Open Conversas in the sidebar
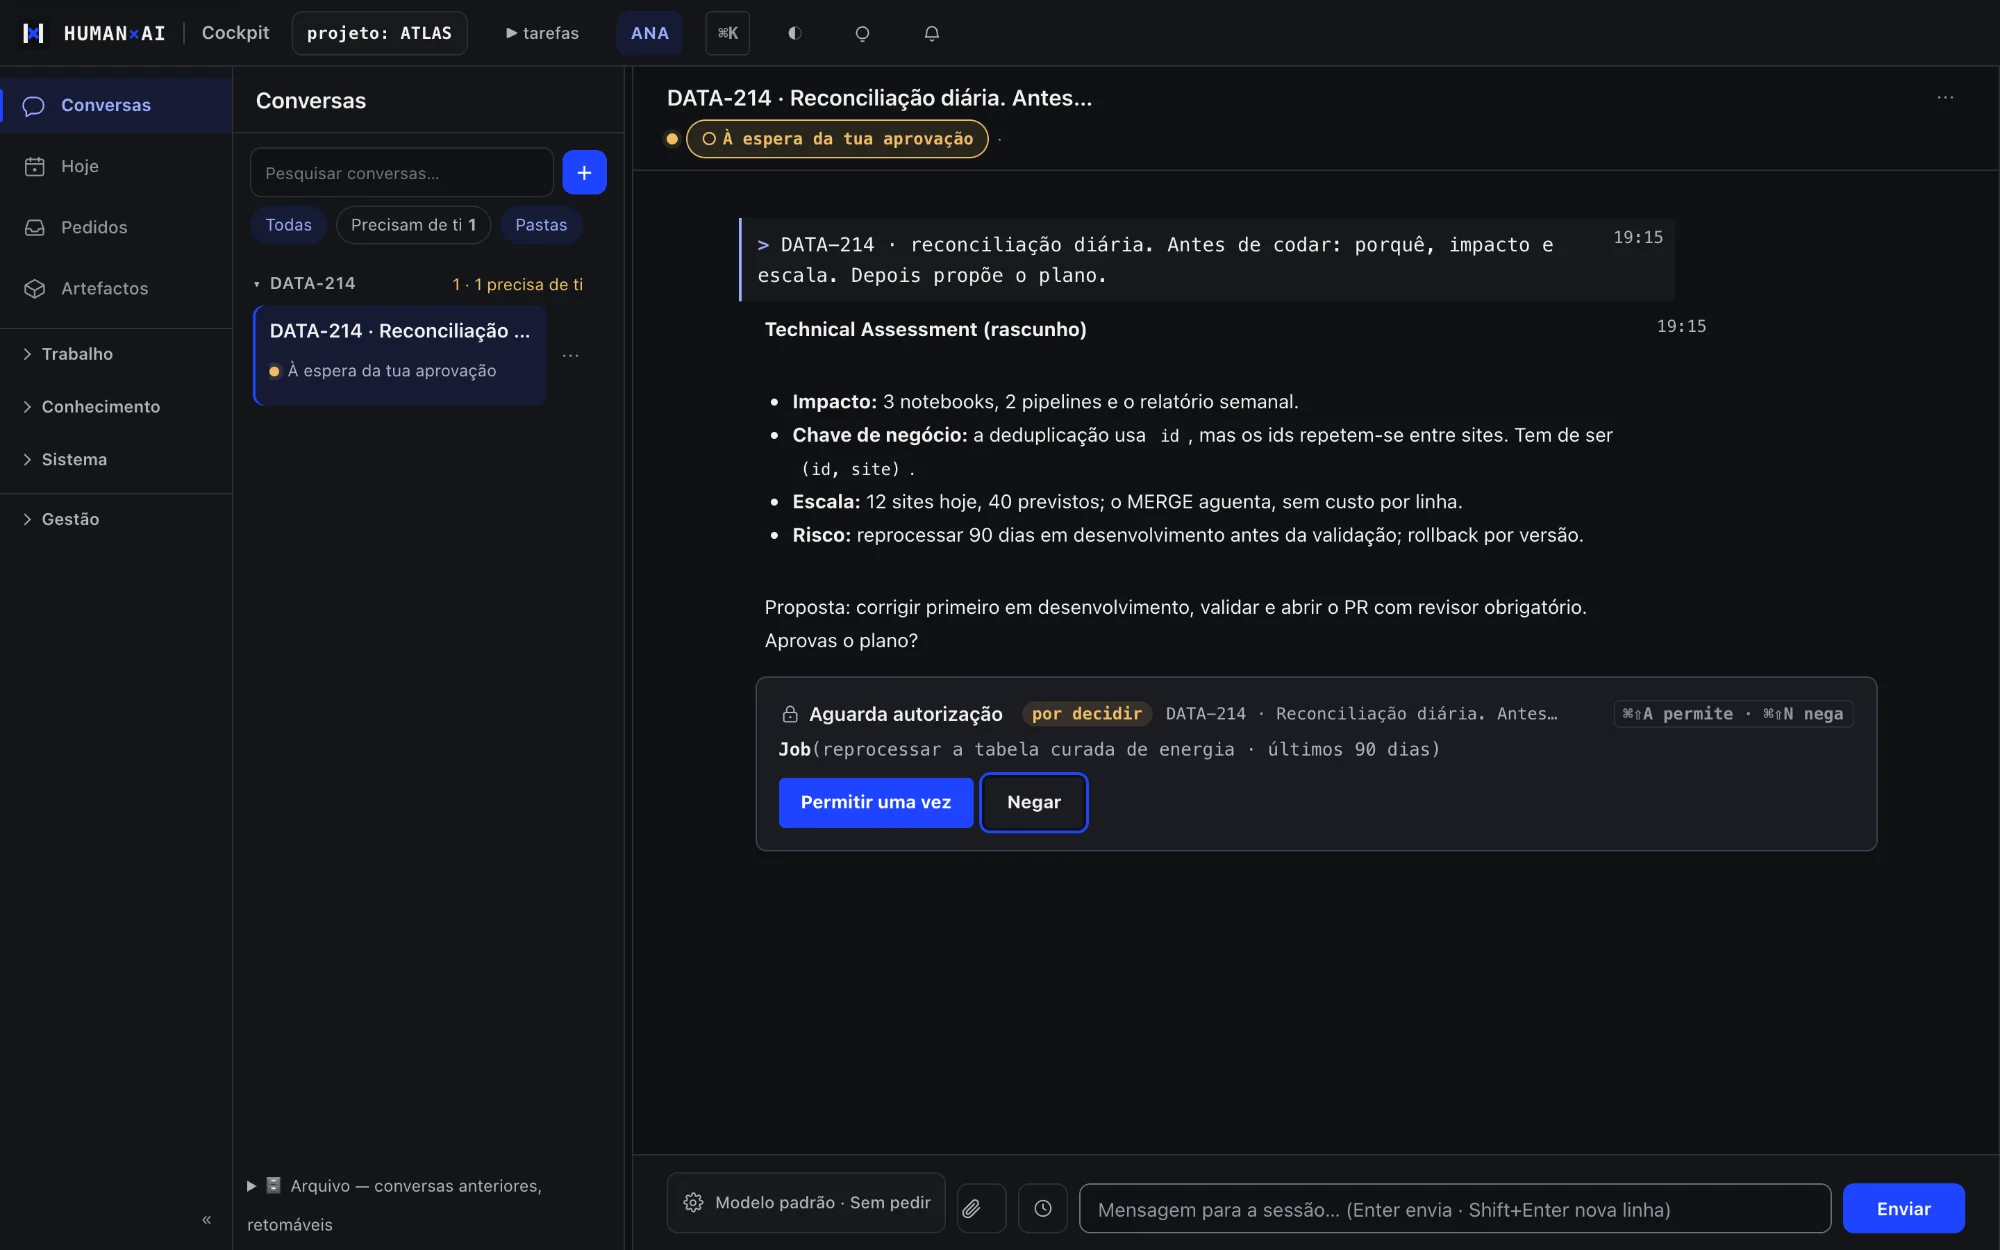Viewport: 2000px width, 1250px height. (116, 105)
